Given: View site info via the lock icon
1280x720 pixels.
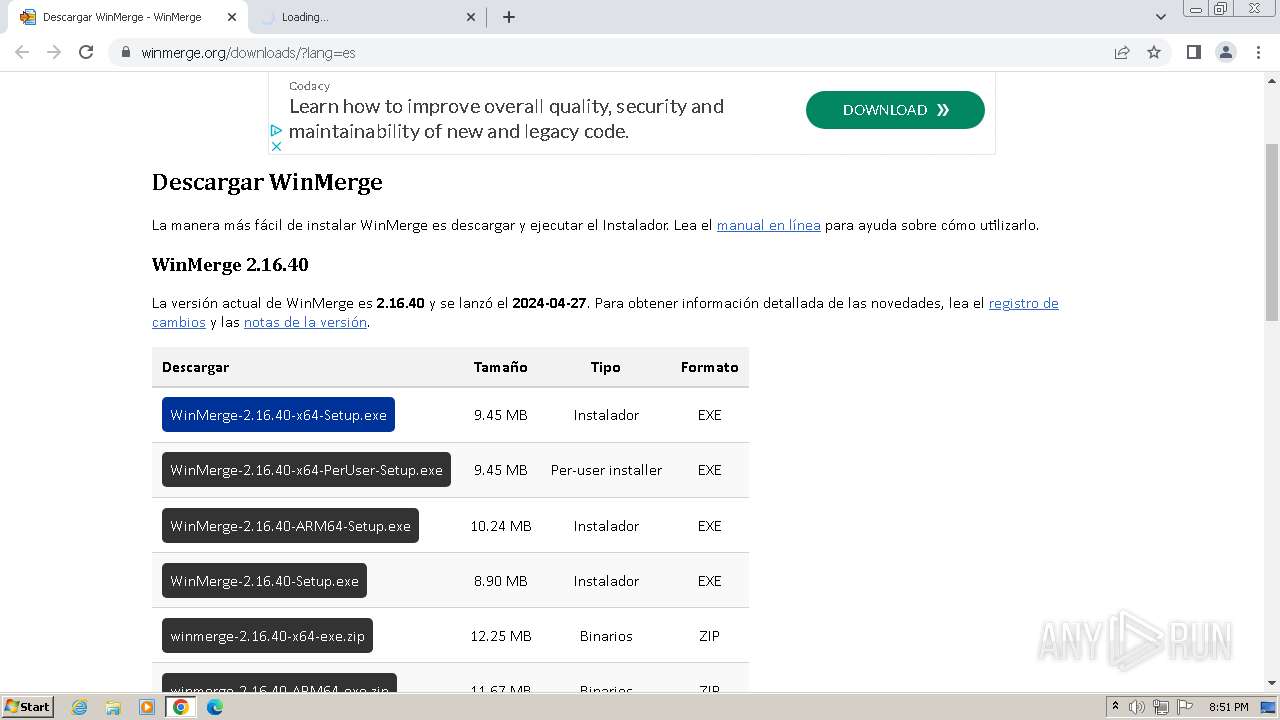Looking at the screenshot, I should click(125, 52).
